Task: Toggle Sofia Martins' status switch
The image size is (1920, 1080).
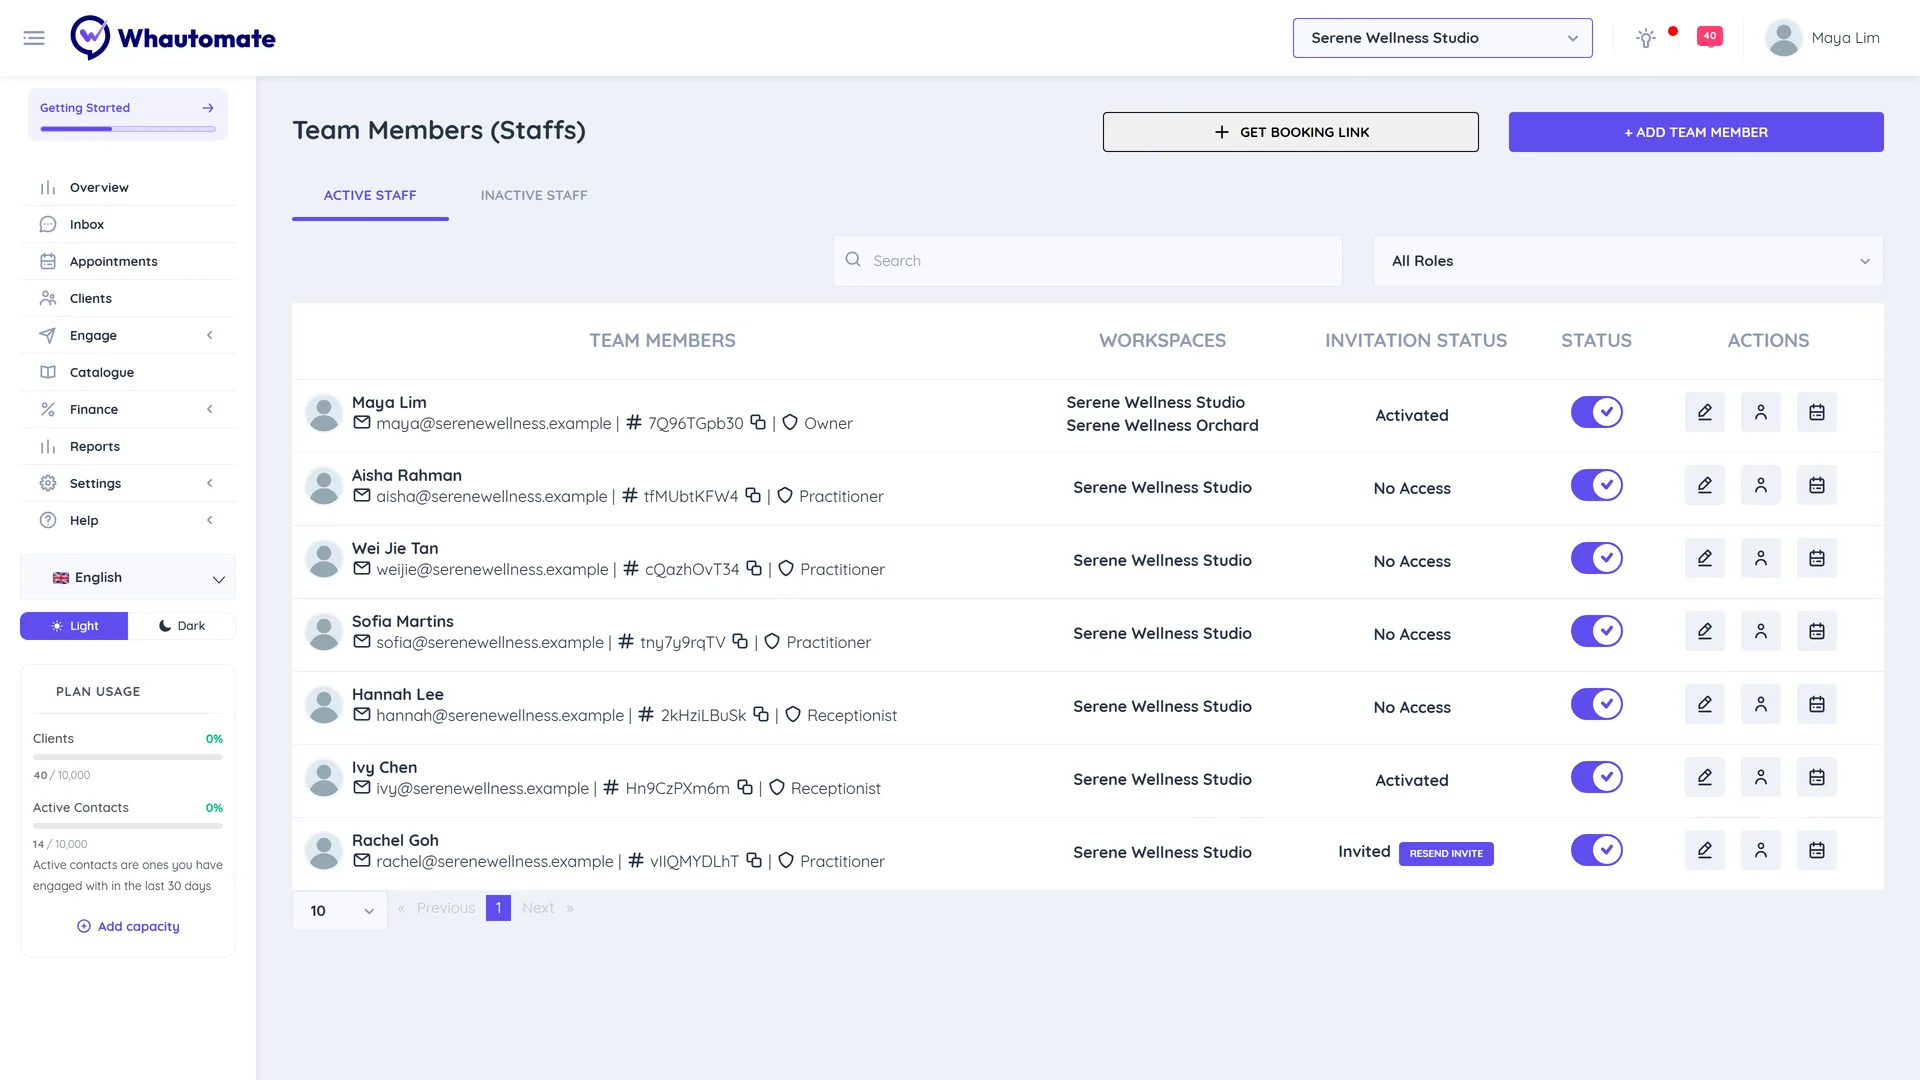Action: 1596,631
